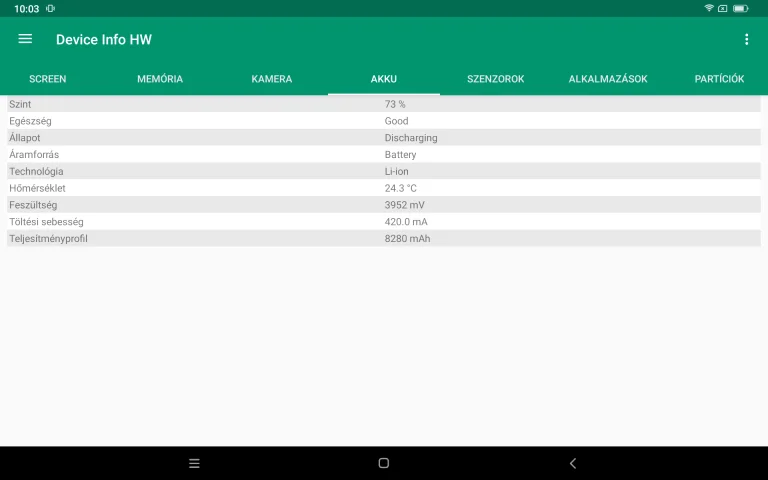Image resolution: width=768 pixels, height=480 pixels.
Task: Click the 8280 mAh capacity value
Action: click(408, 239)
